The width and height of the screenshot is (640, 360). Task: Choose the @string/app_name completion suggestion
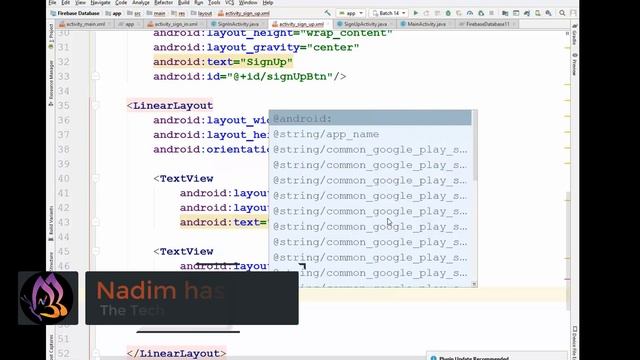(370, 134)
